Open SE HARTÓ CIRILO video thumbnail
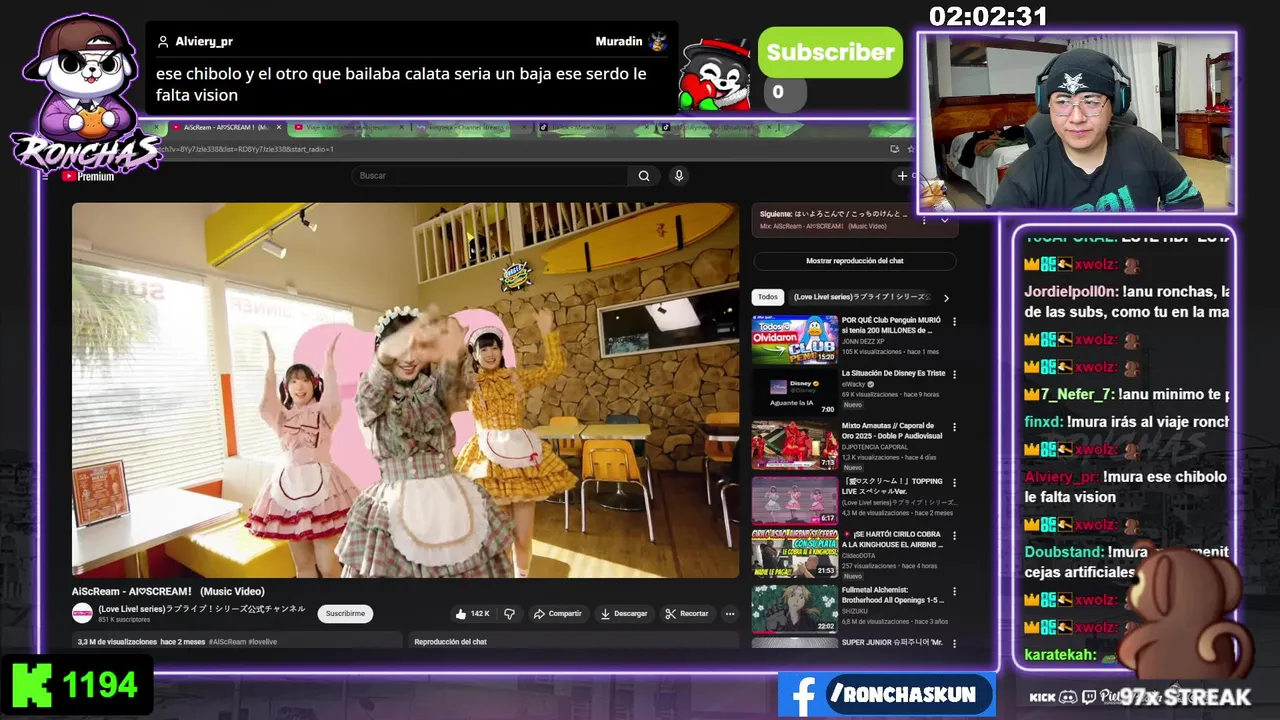1280x720 pixels. [x=795, y=553]
